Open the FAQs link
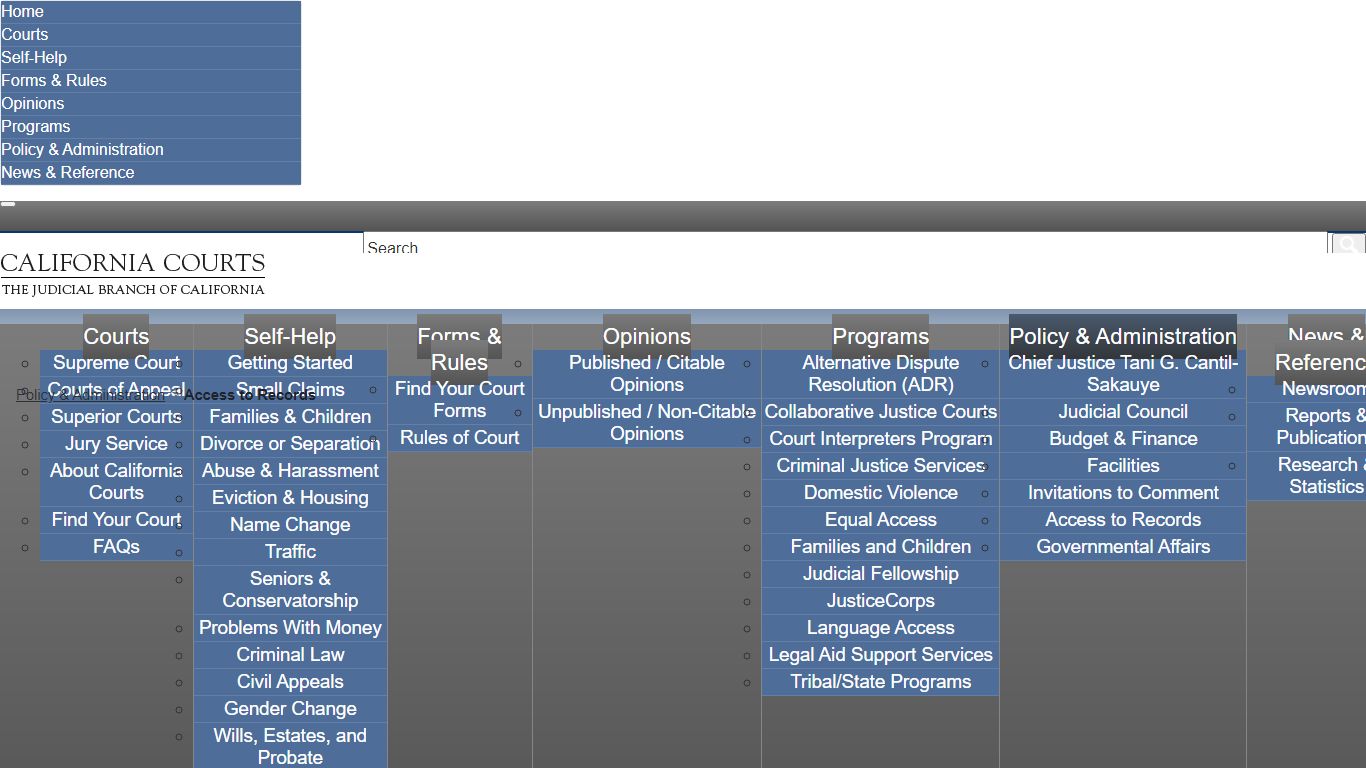Viewport: 1366px width, 768px height. click(116, 547)
